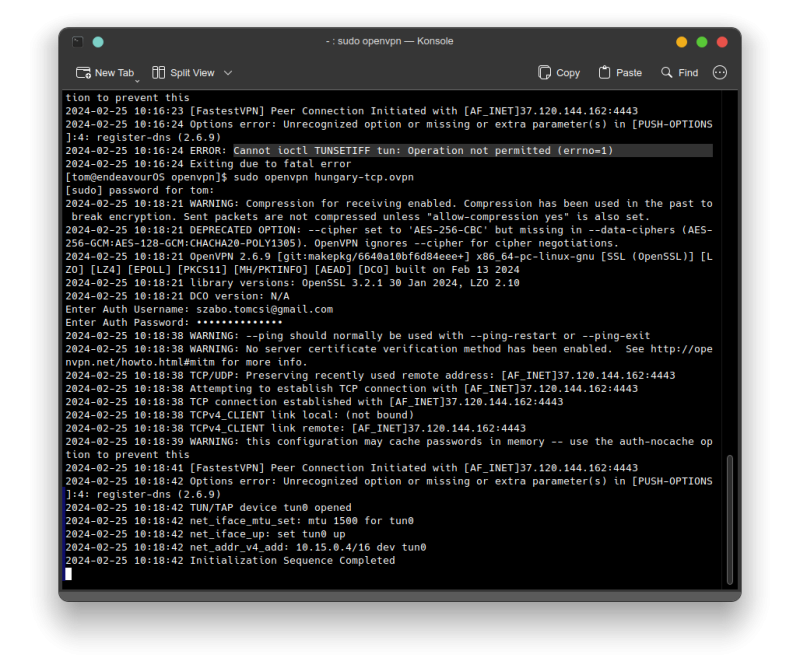Open the New Tab profile dropdown arrow

[x=137, y=81]
